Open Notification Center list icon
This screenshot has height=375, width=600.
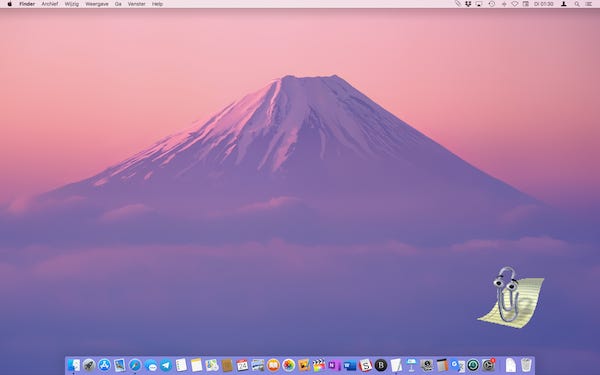[589, 4]
